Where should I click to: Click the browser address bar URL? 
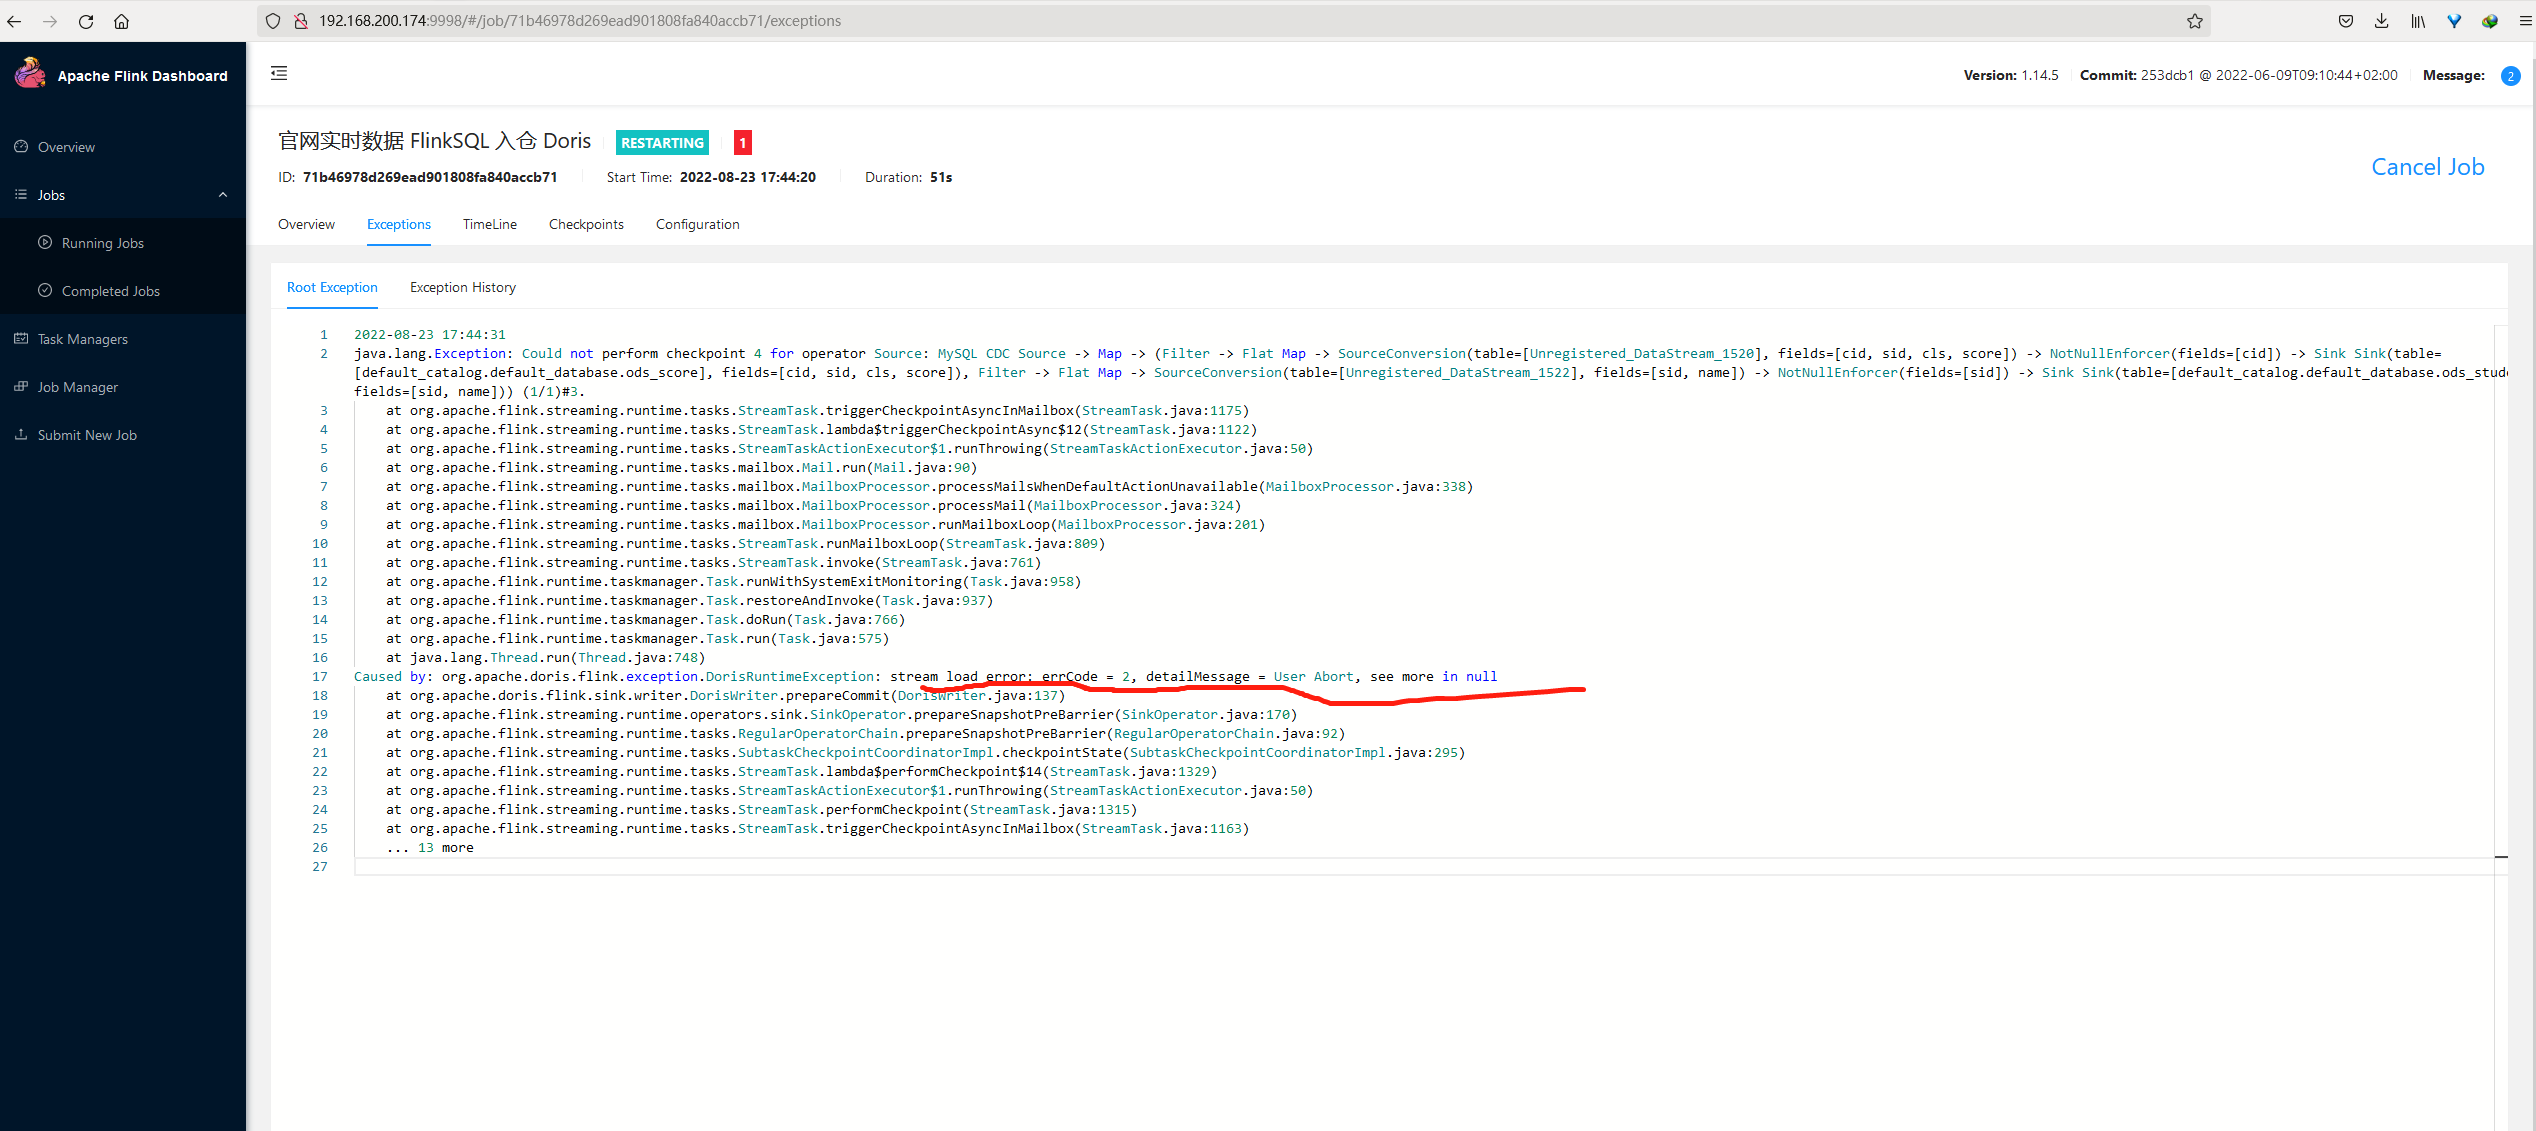(580, 21)
